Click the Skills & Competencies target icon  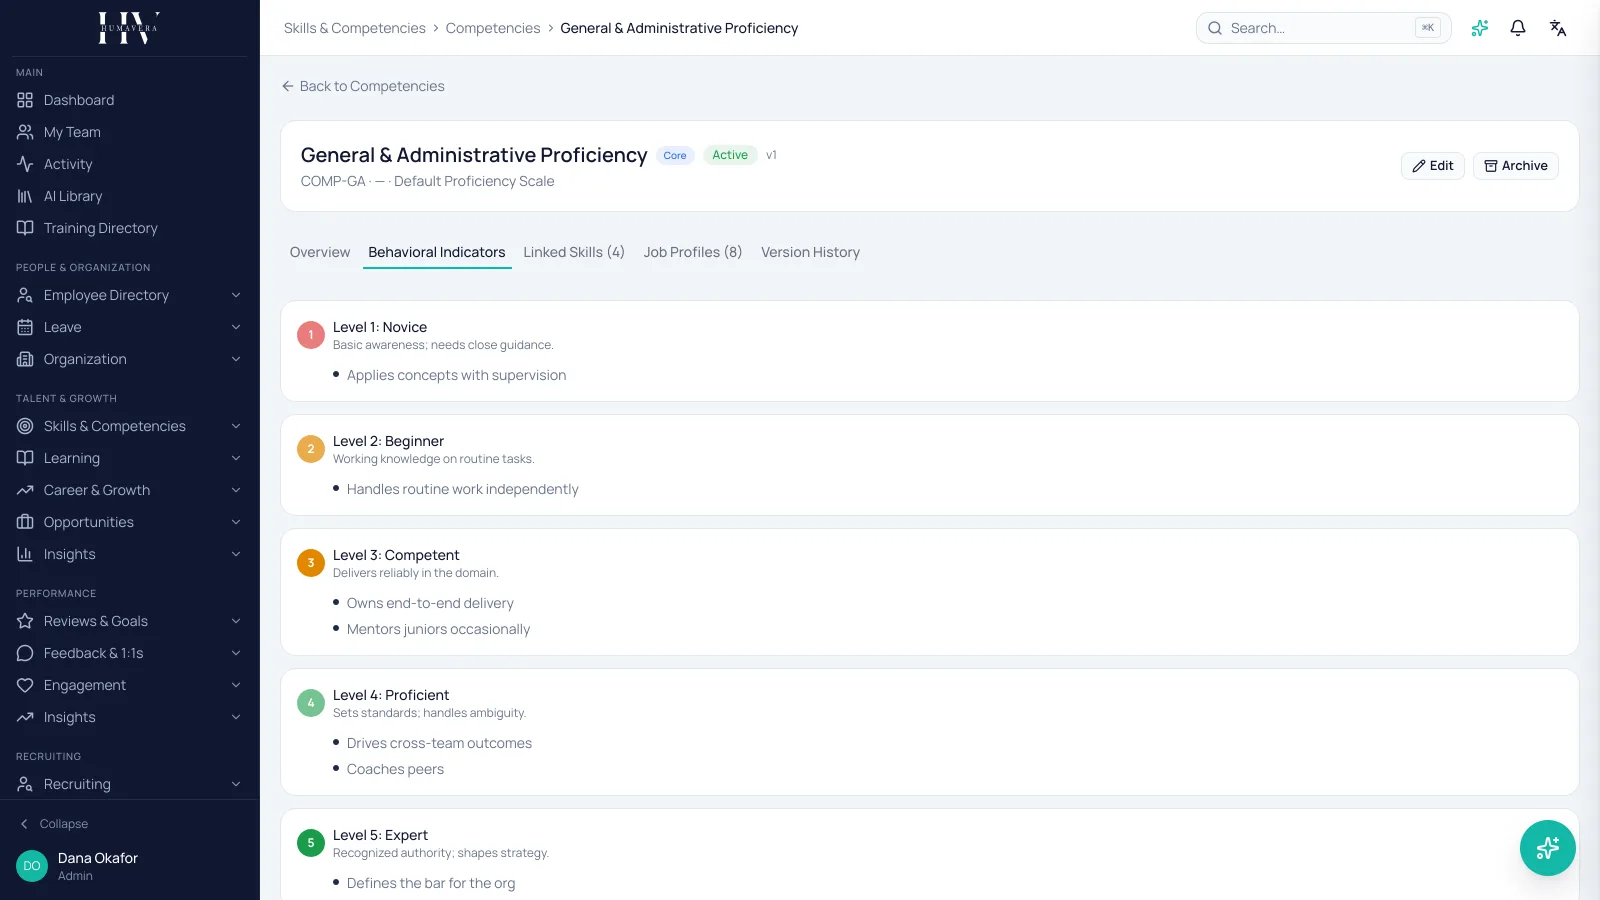25,426
